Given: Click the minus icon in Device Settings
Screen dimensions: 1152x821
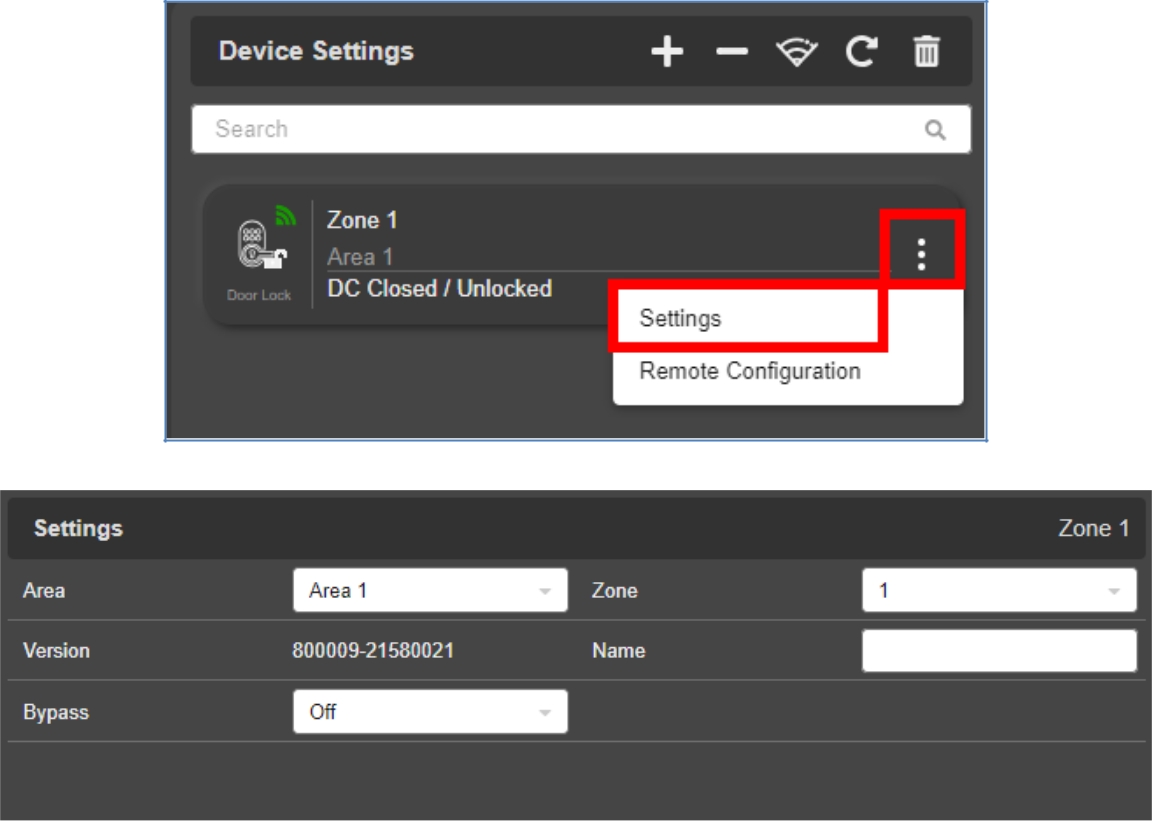Looking at the screenshot, I should (732, 51).
